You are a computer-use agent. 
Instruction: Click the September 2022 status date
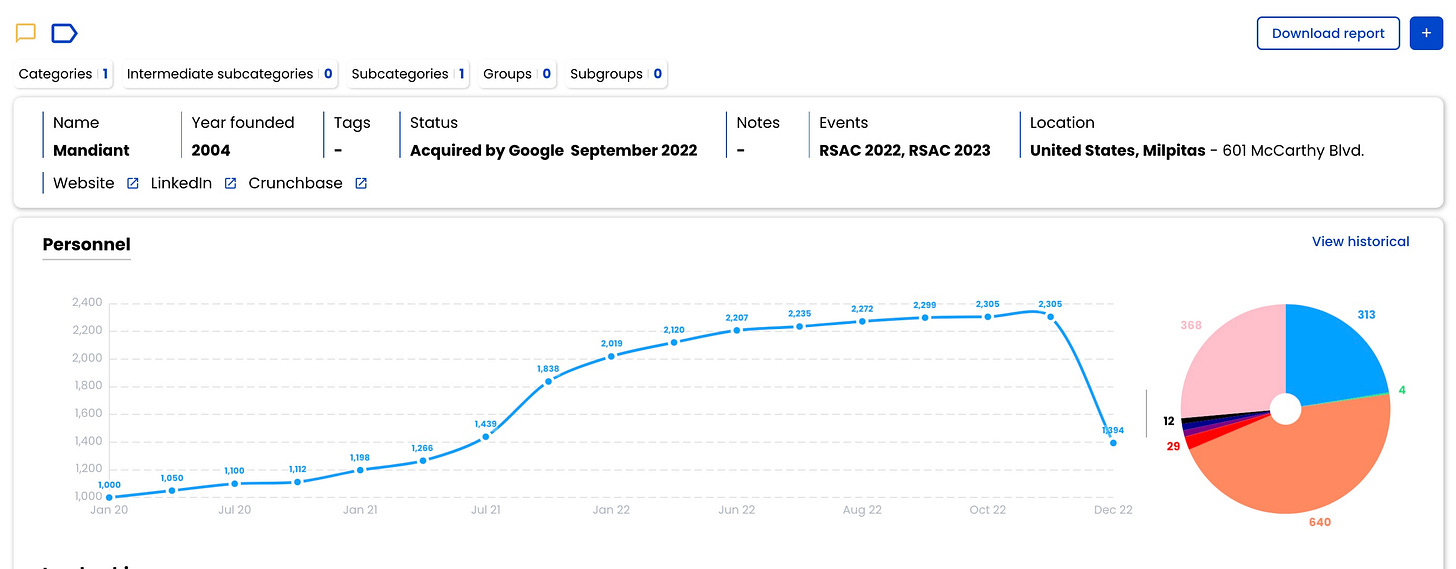(634, 150)
